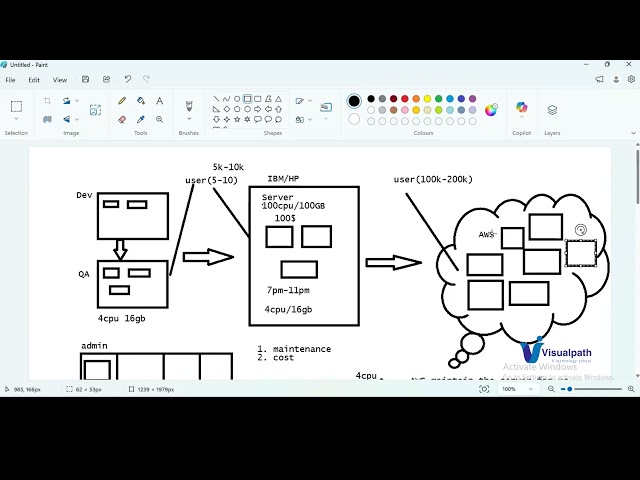Activate Colour 2 white selector
Viewport: 640px width, 480px height.
pos(354,119)
